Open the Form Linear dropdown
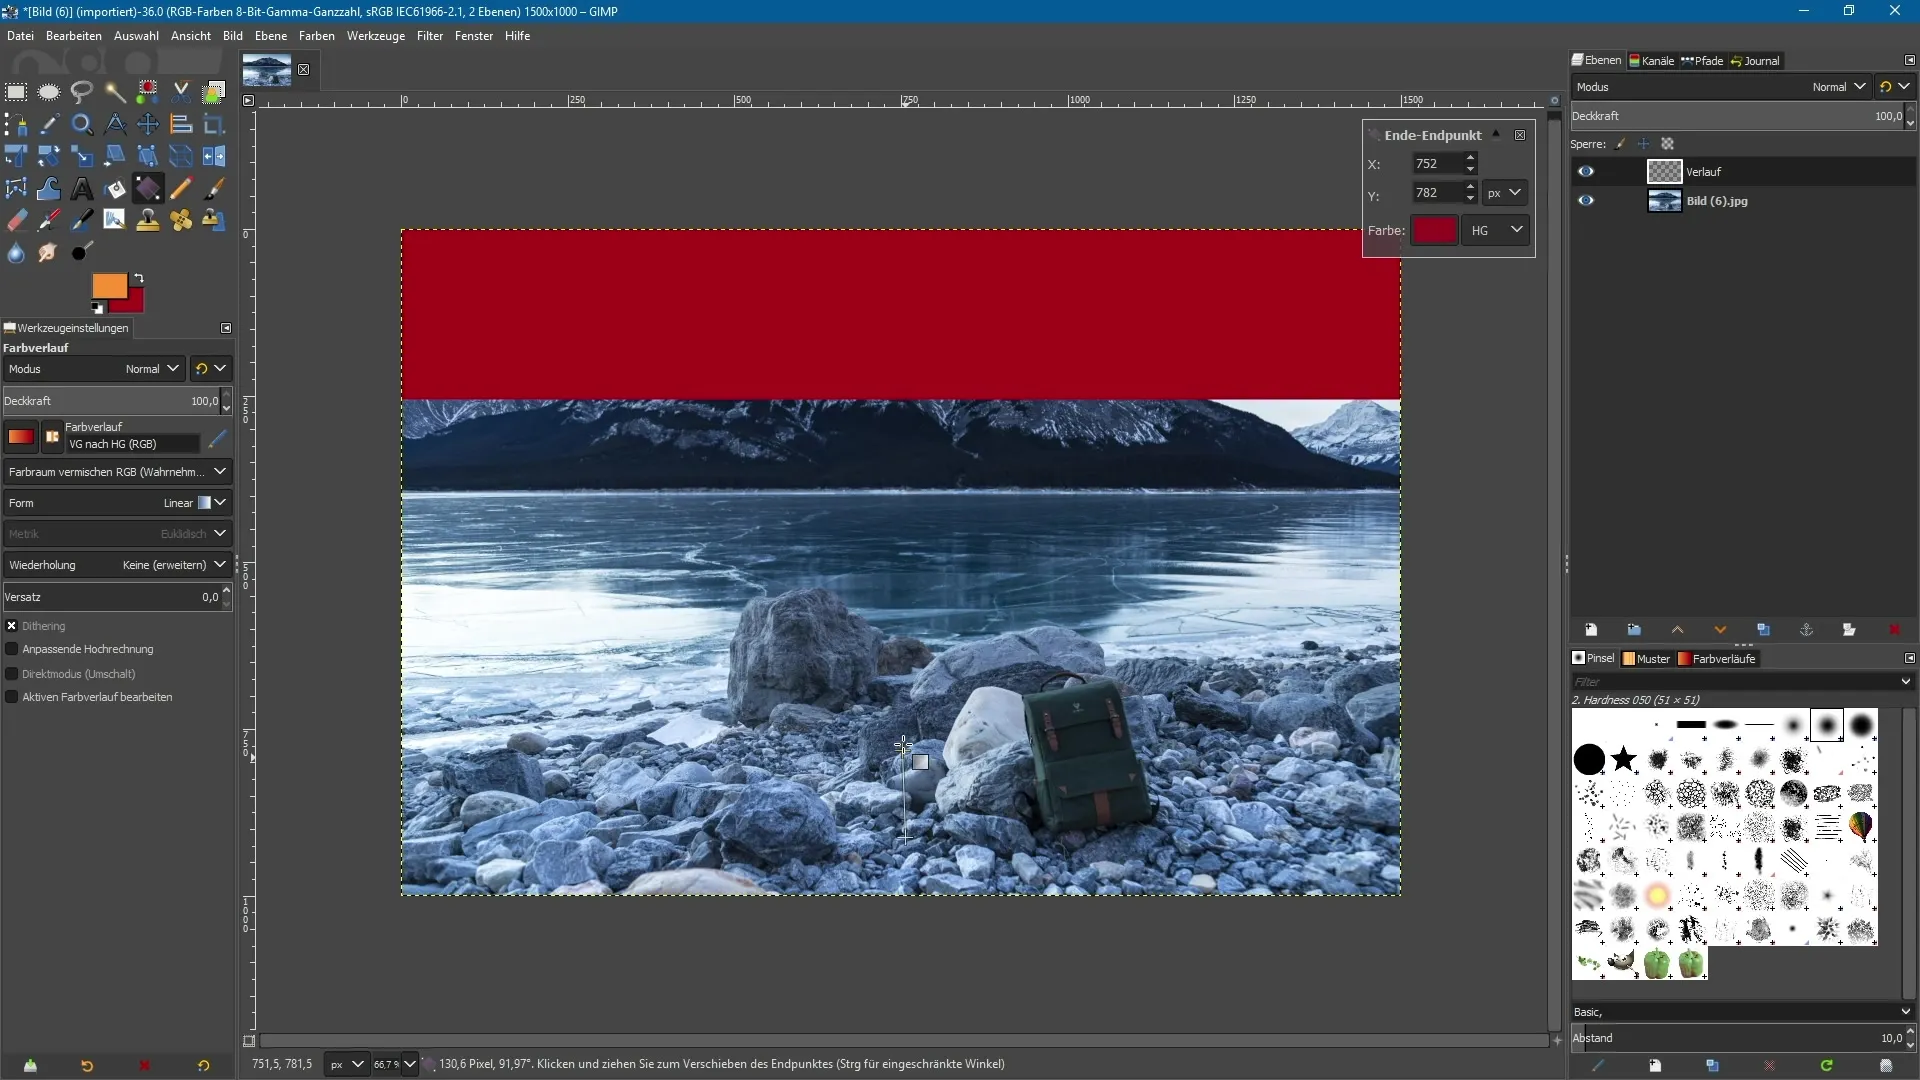 tap(117, 503)
